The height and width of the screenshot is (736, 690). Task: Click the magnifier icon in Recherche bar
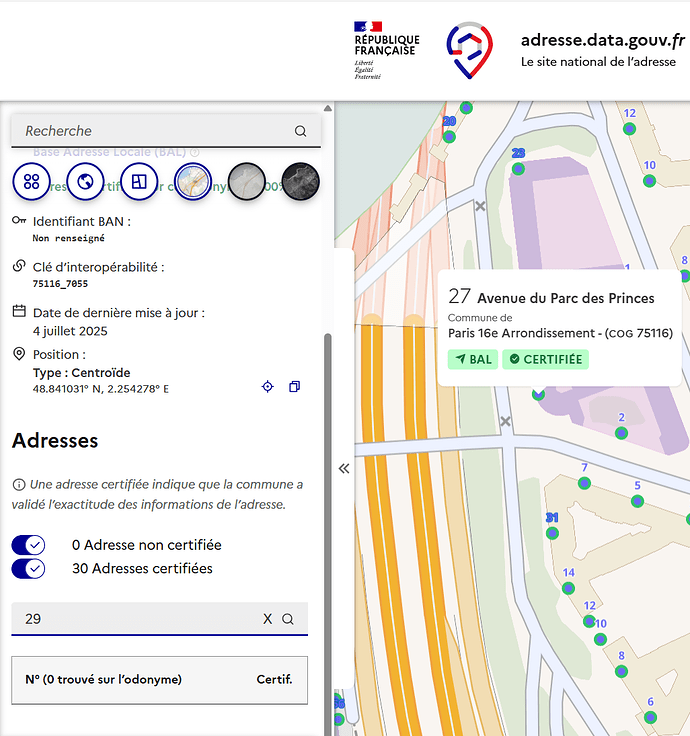(x=300, y=131)
